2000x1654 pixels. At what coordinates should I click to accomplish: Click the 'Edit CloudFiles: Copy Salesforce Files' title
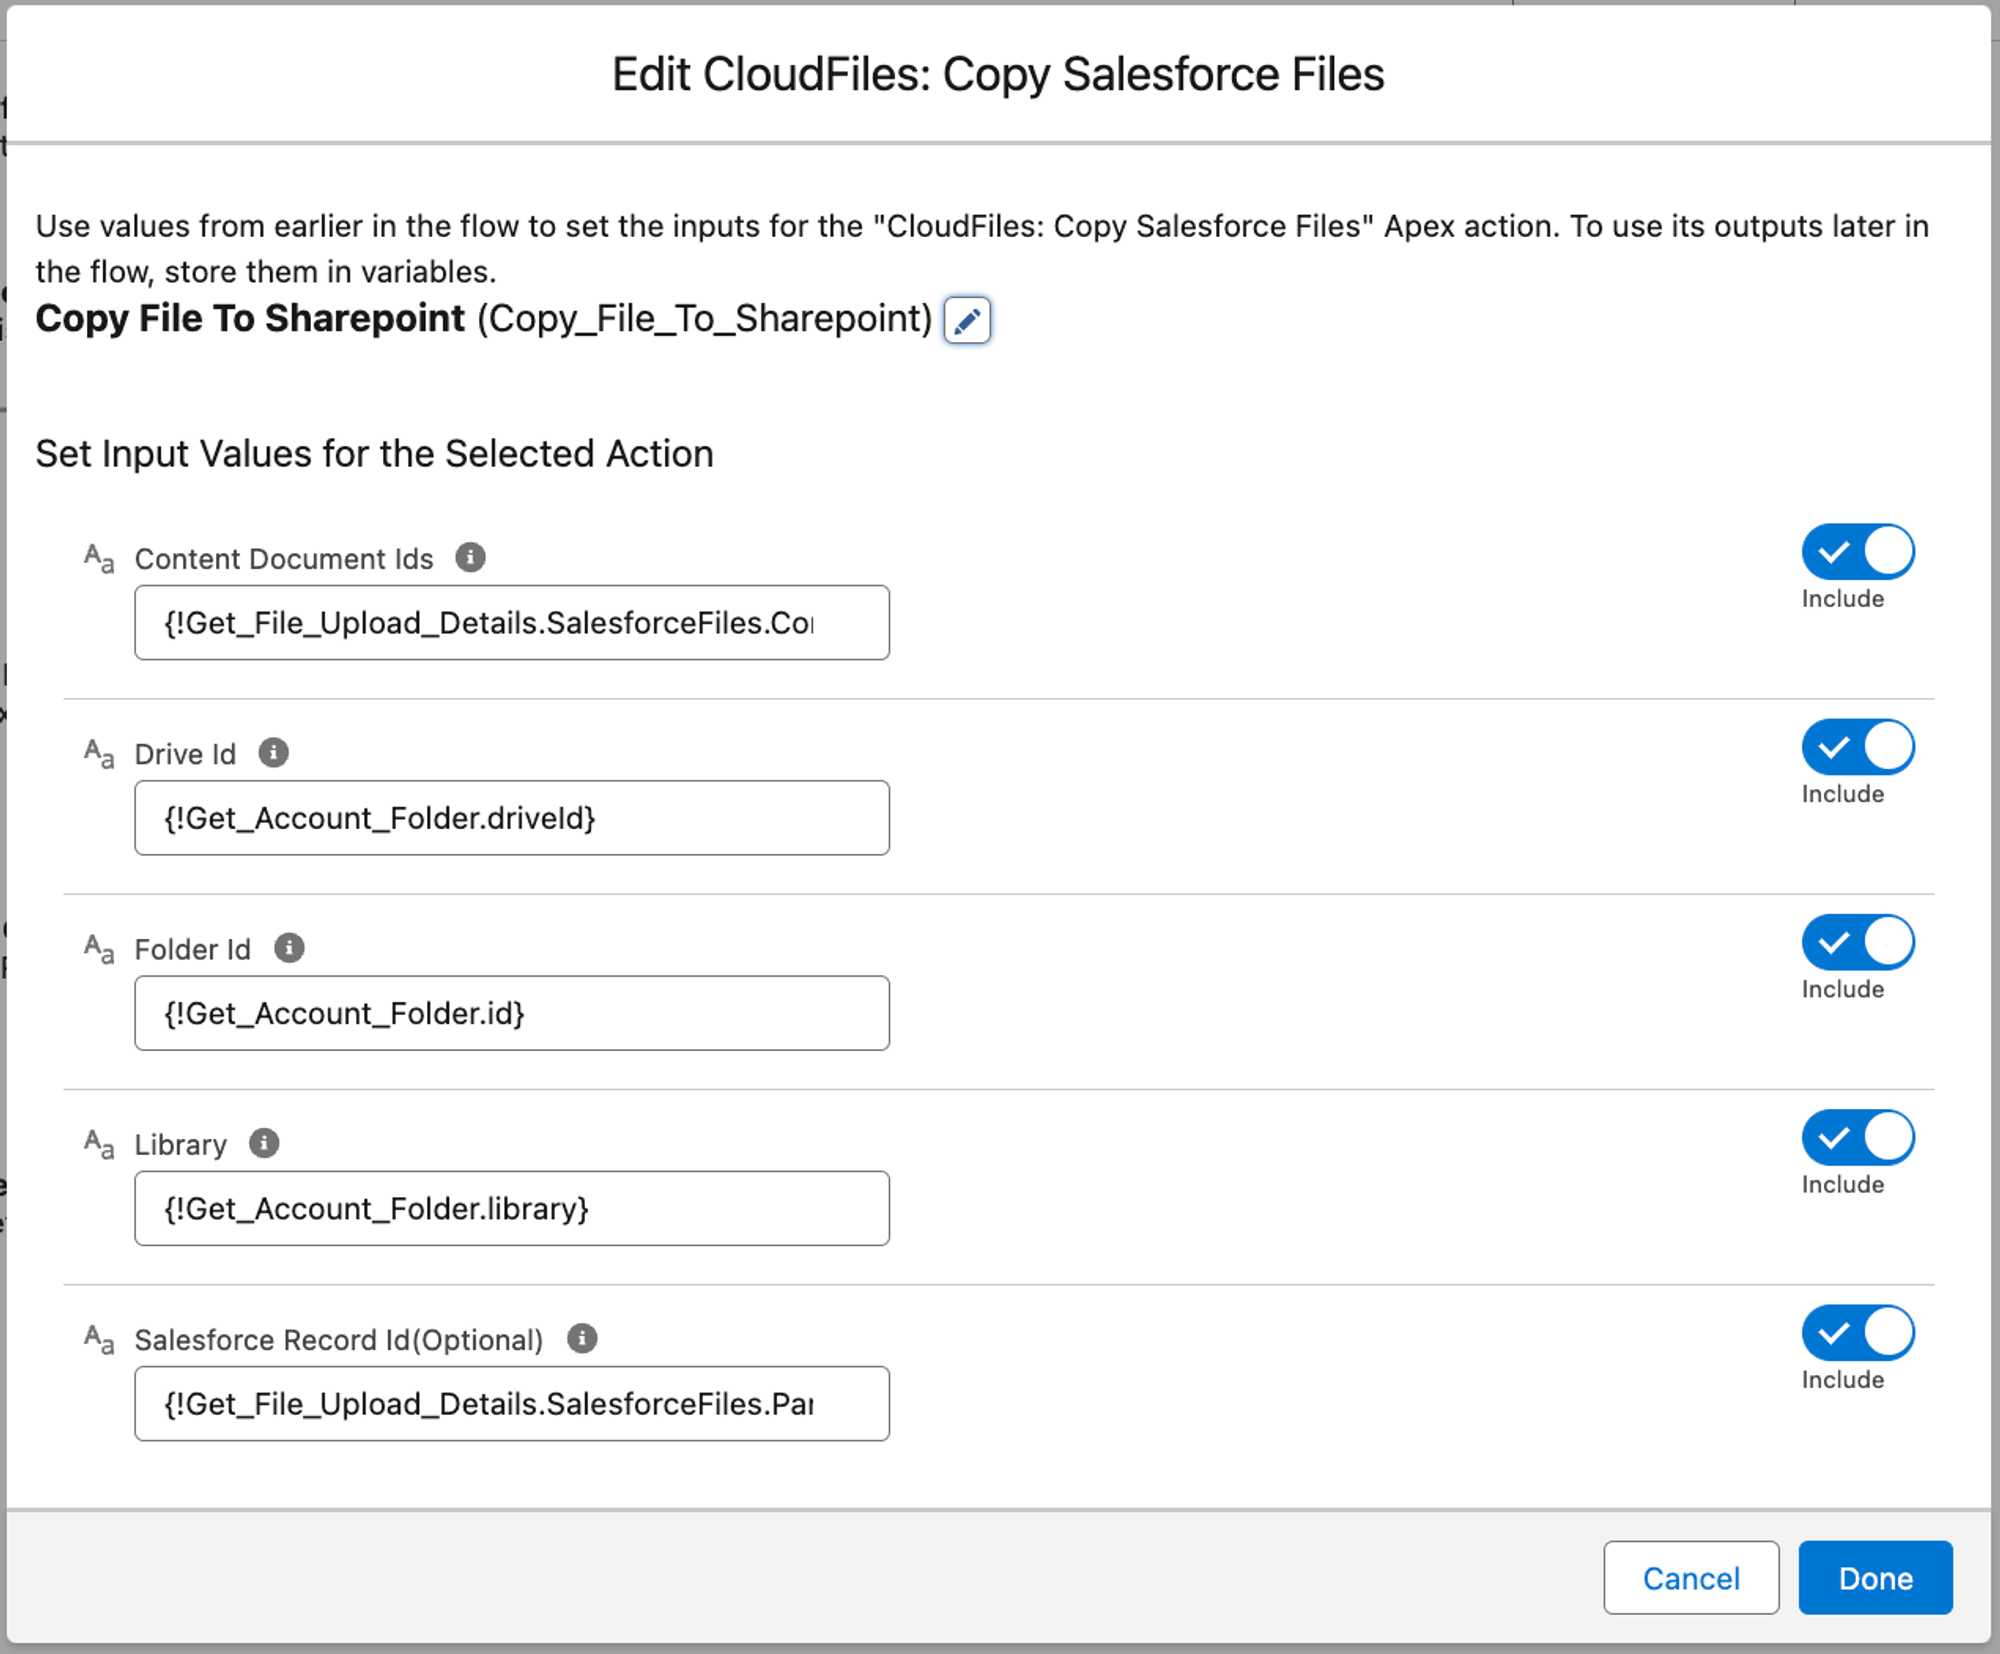tap(998, 74)
